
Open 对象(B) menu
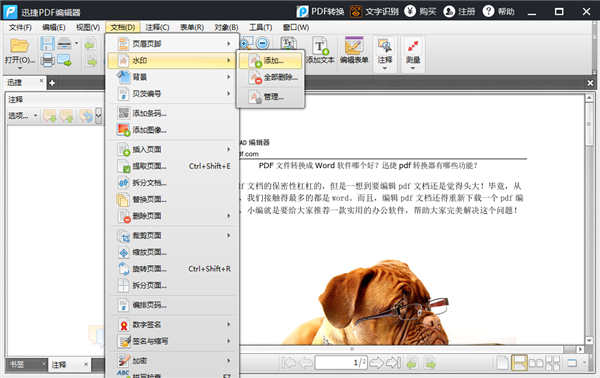tap(226, 27)
